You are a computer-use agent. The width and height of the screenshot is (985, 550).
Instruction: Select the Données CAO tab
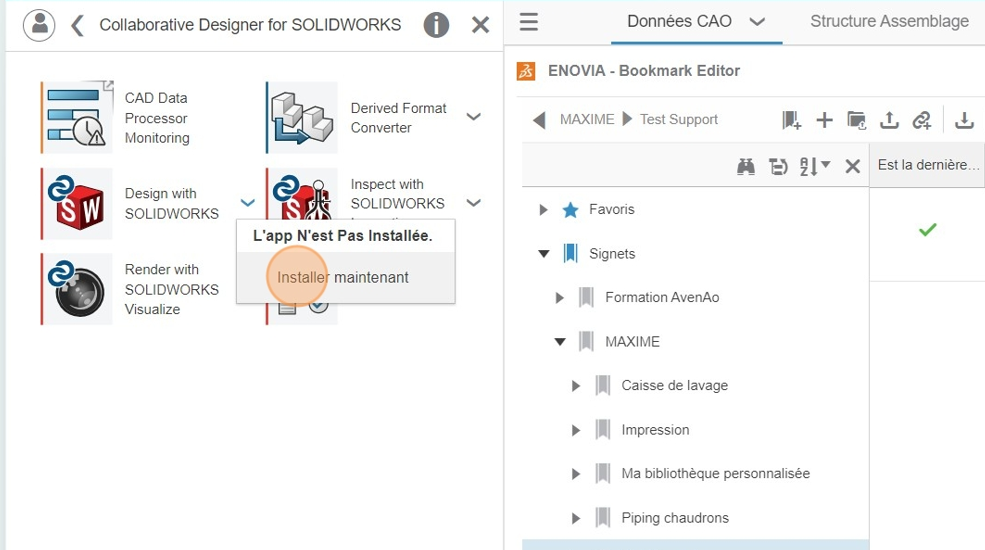click(x=696, y=21)
